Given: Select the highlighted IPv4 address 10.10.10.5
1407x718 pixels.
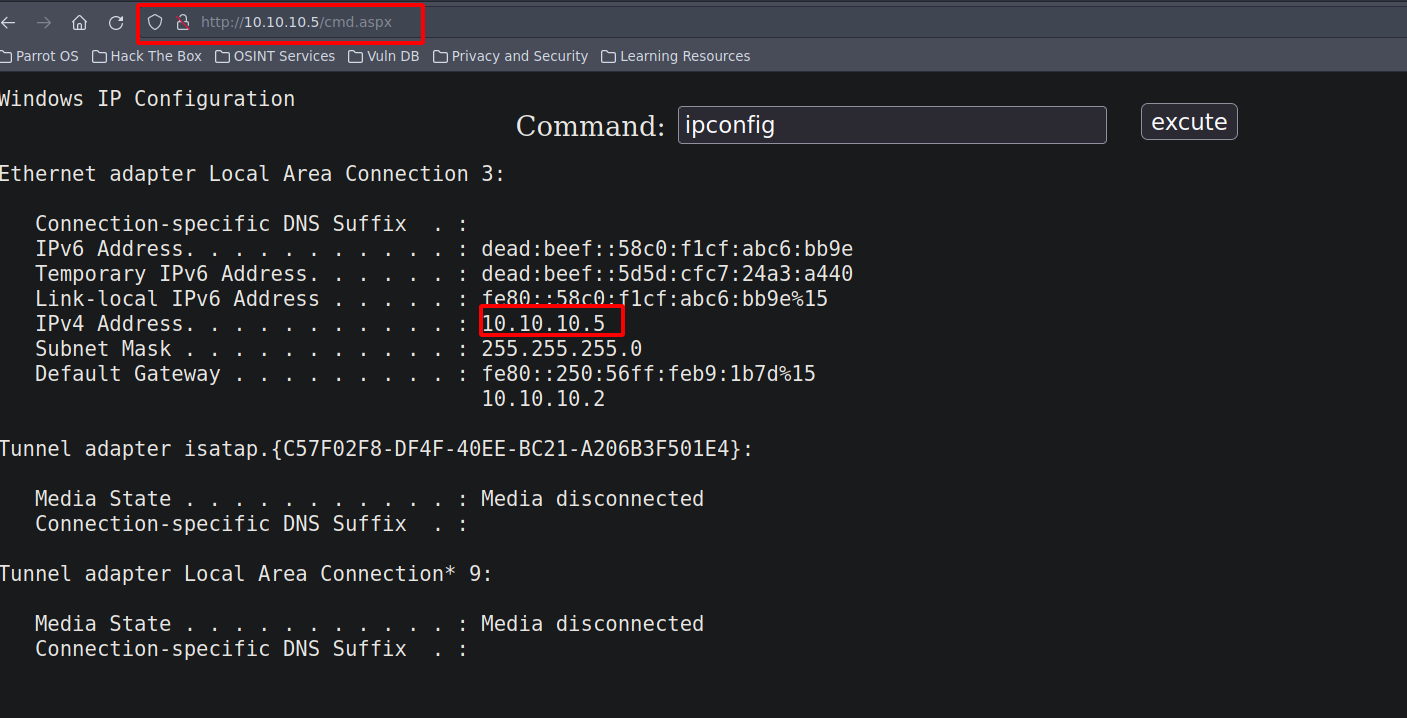Looking at the screenshot, I should click(x=551, y=322).
